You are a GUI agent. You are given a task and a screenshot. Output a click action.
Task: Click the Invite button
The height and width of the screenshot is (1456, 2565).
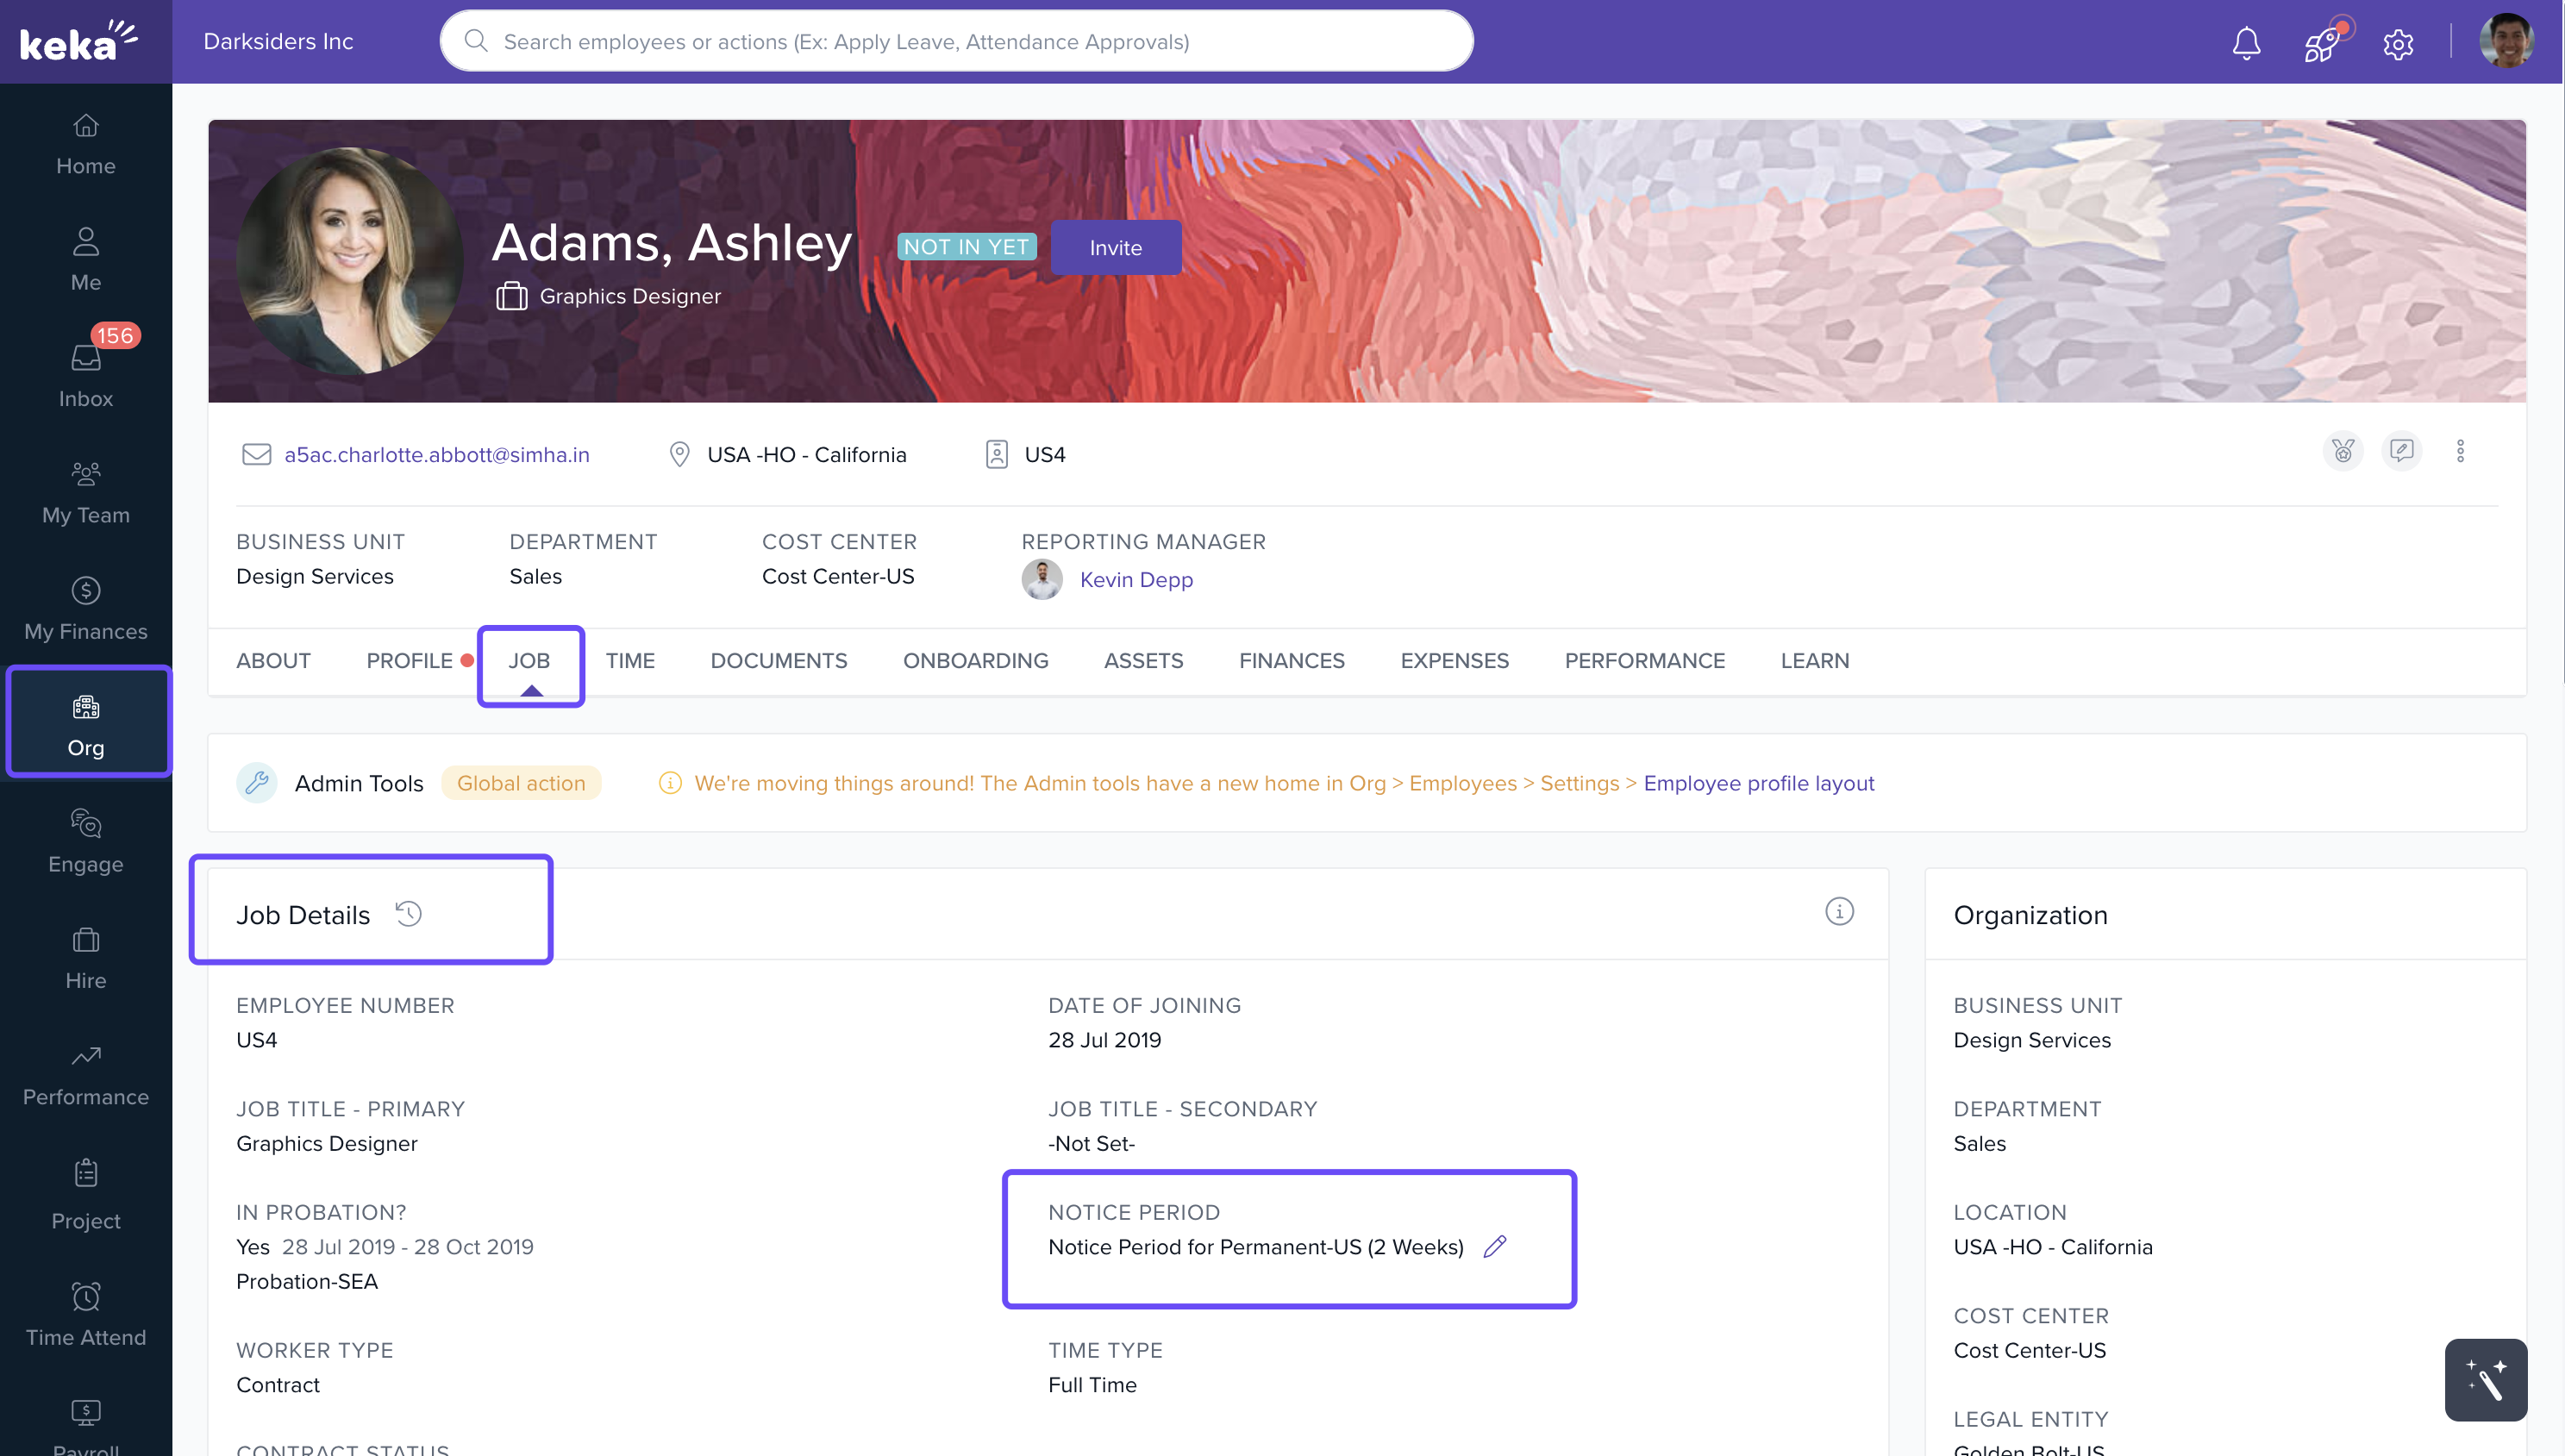pyautogui.click(x=1115, y=247)
